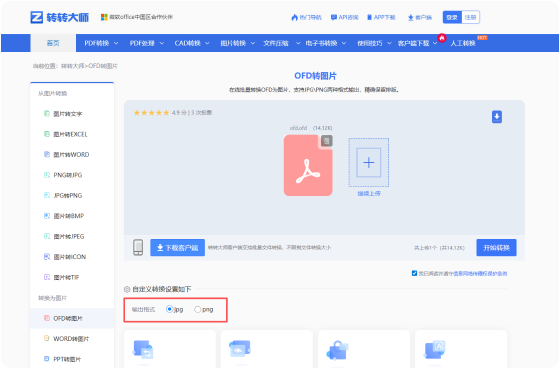This screenshot has height=369, width=560.
Task: Open the API咨询 chat icon link
Action: coord(345,17)
